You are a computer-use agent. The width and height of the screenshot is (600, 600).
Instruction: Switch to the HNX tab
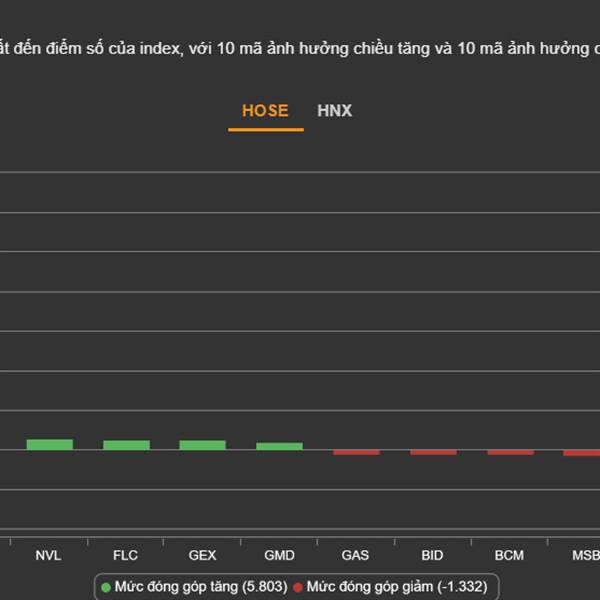[x=334, y=111]
